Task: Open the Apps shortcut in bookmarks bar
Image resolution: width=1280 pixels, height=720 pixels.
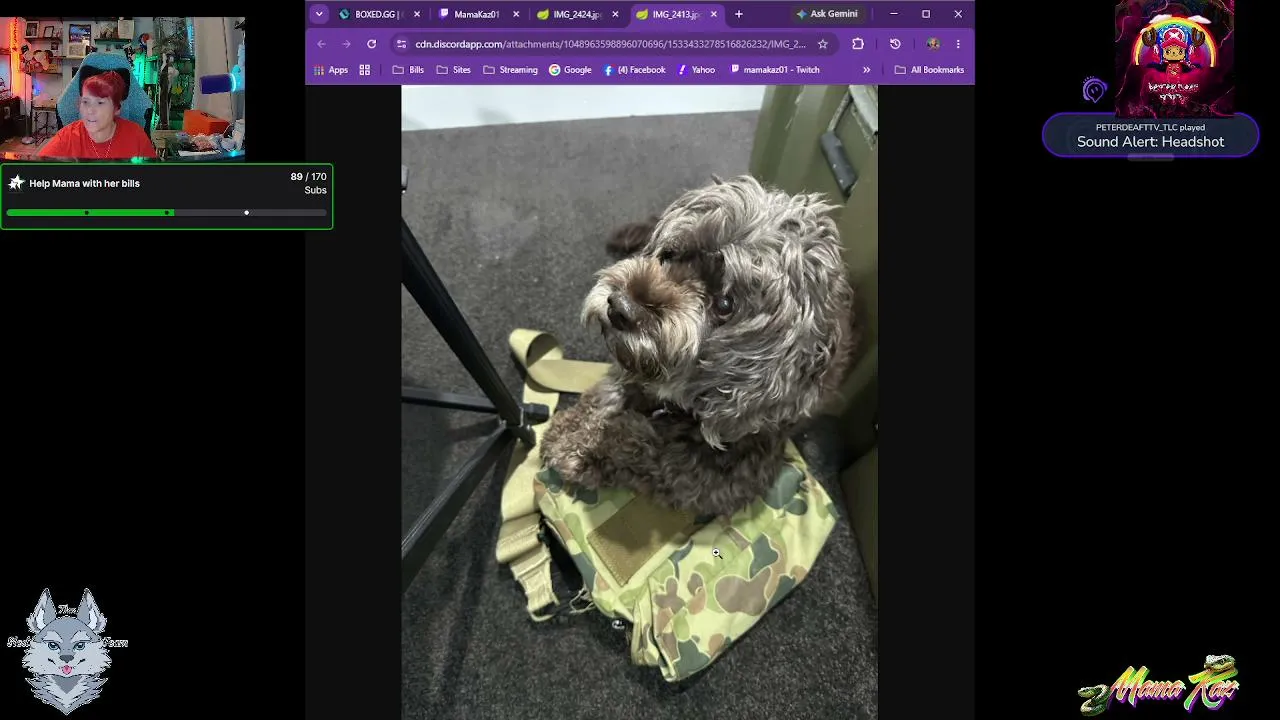Action: [331, 70]
